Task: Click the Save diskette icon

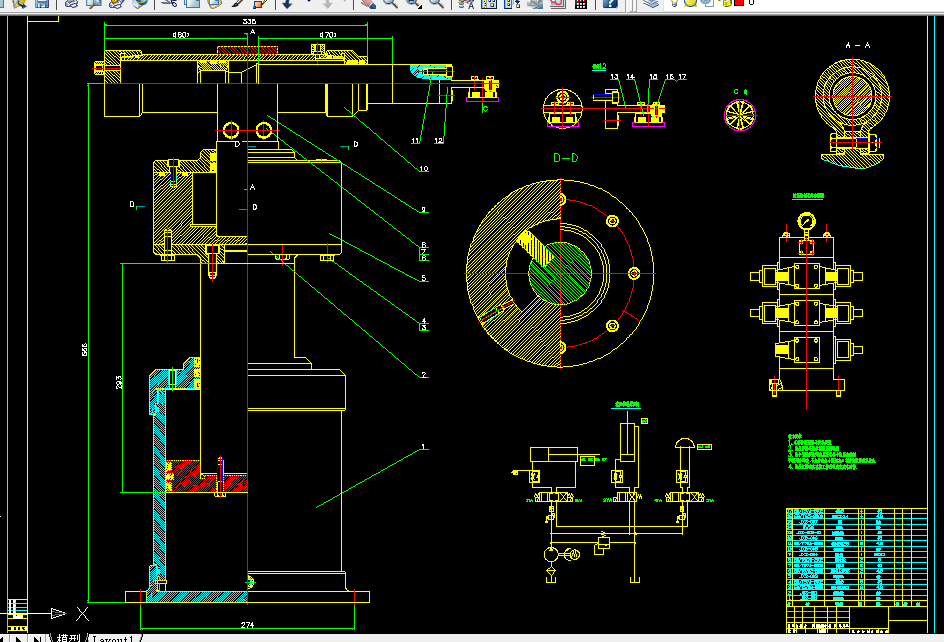Action: 42,3
